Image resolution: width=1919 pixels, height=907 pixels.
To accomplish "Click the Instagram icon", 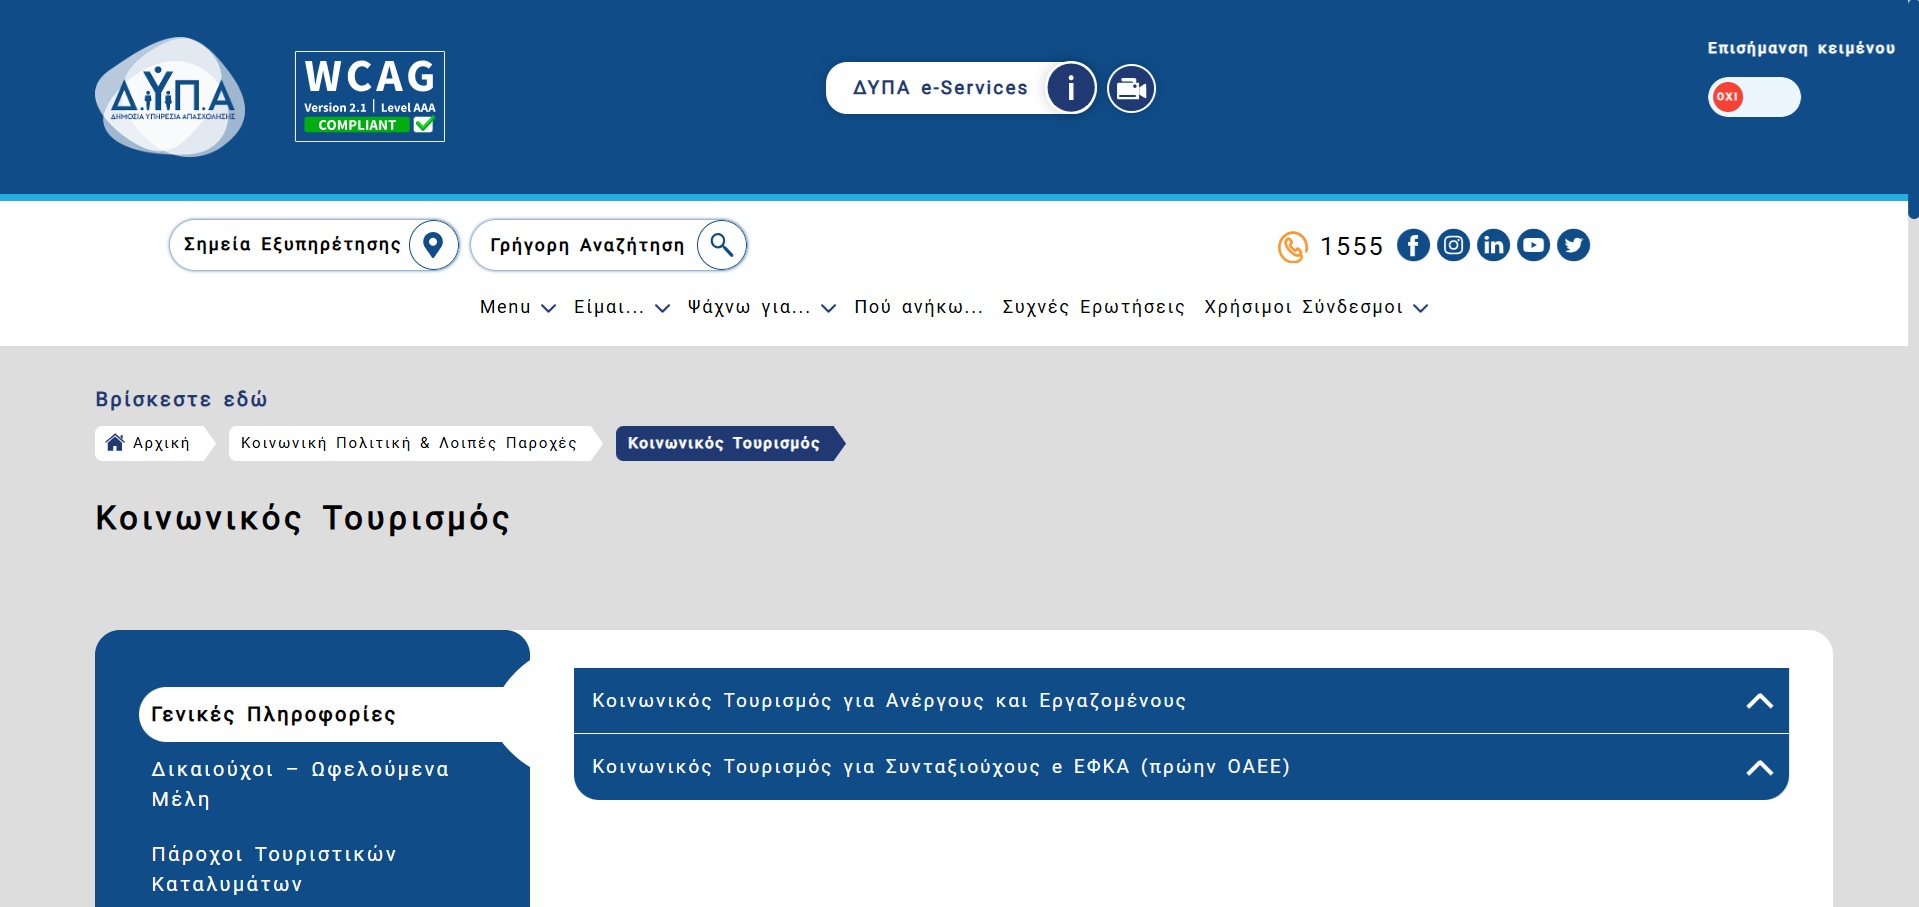I will click(1453, 245).
